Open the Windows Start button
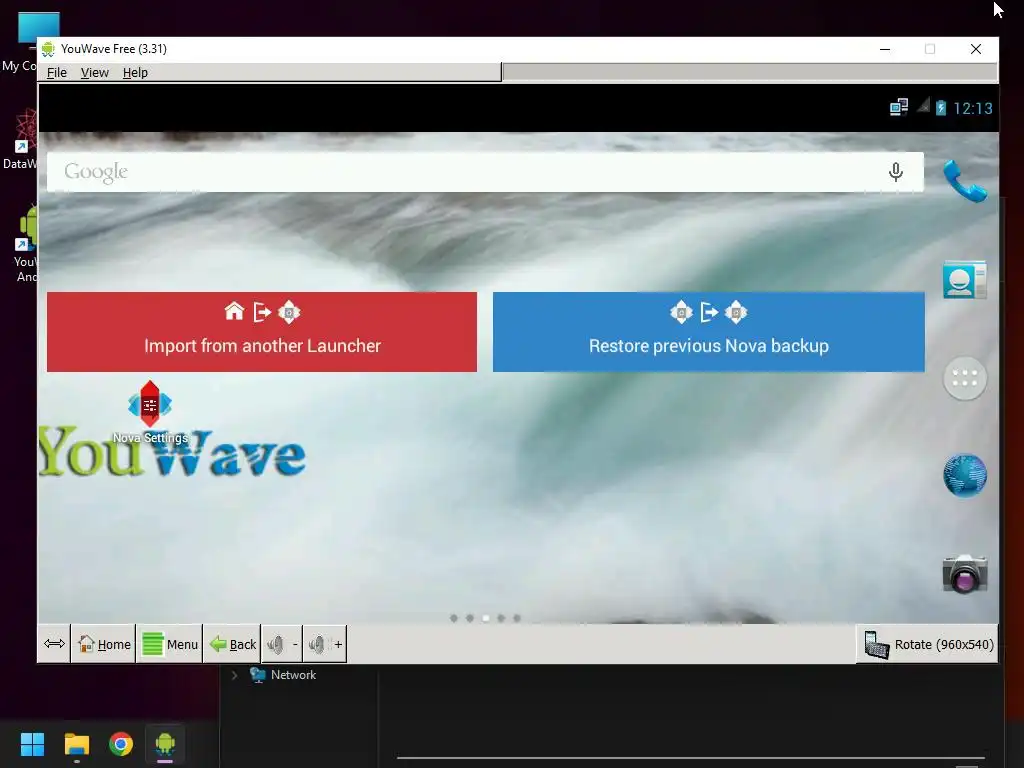 click(x=32, y=744)
